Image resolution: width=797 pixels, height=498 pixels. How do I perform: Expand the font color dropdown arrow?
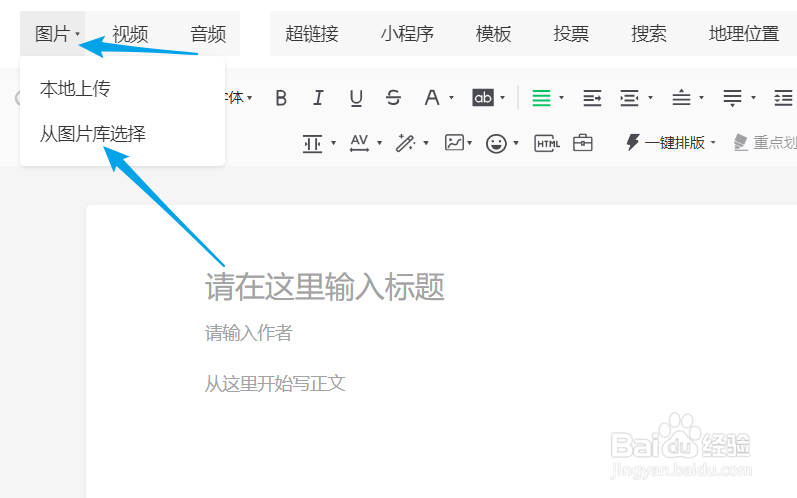pos(451,98)
